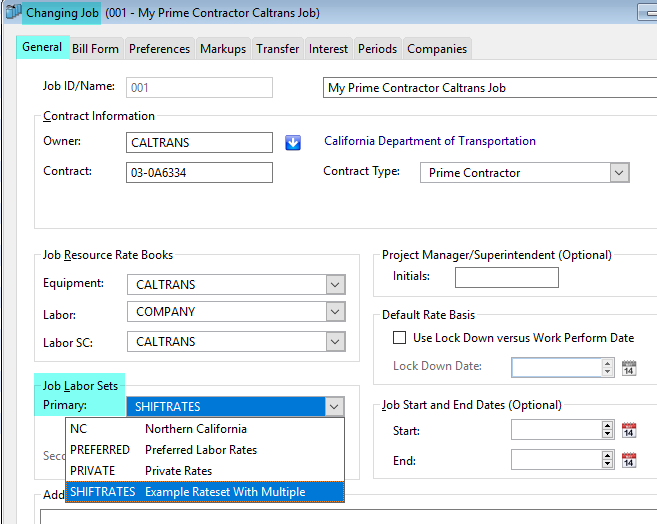Click the Owner field showing CALTRANS
Screen dimensions: 657x524
click(x=199, y=142)
